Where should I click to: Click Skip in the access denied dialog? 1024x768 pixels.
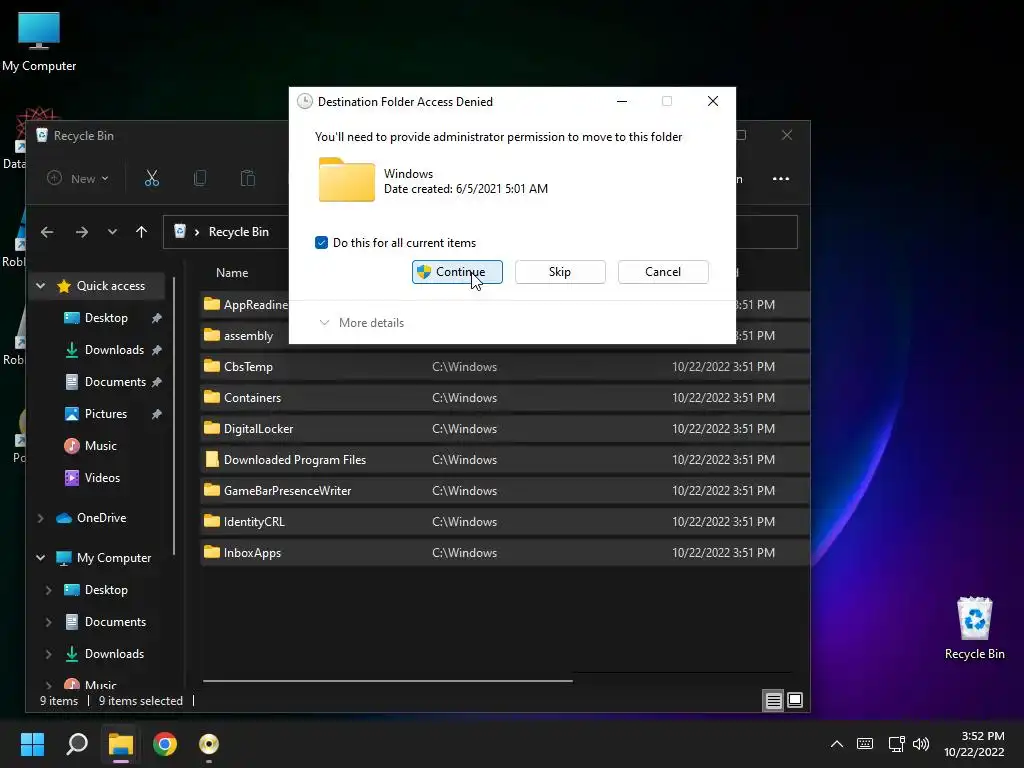coord(560,272)
